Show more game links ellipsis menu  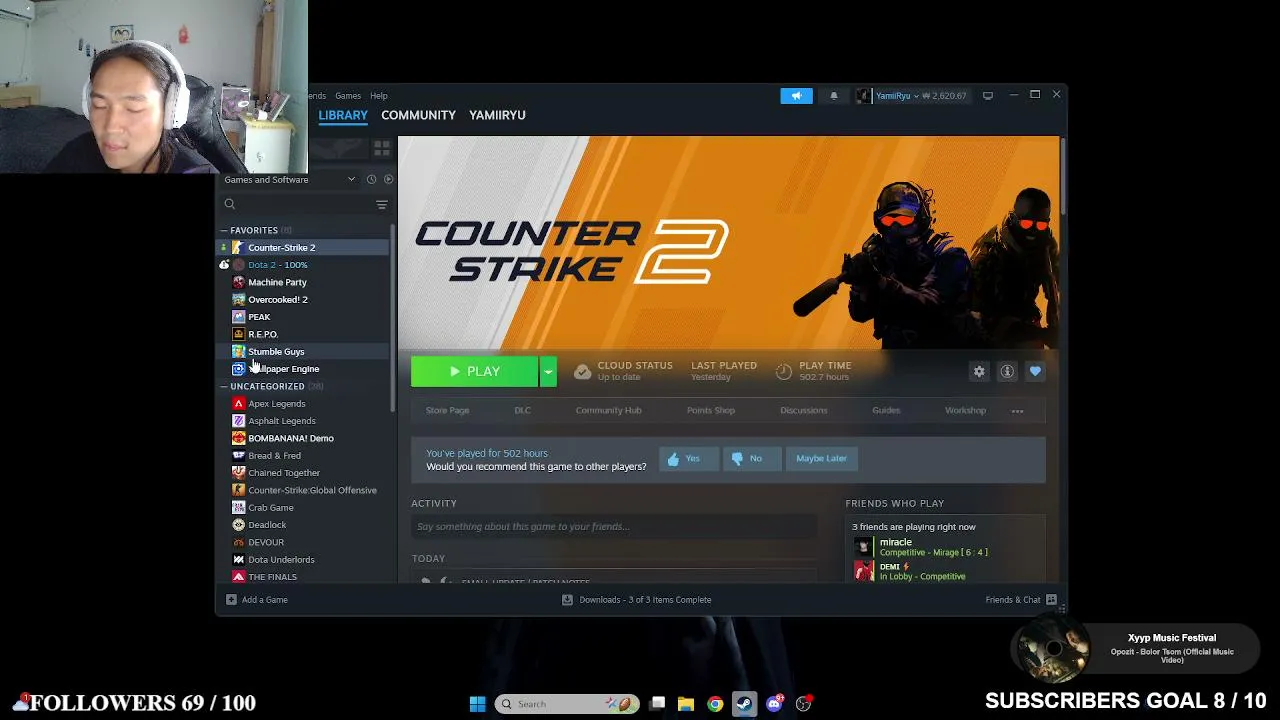pos(1017,411)
